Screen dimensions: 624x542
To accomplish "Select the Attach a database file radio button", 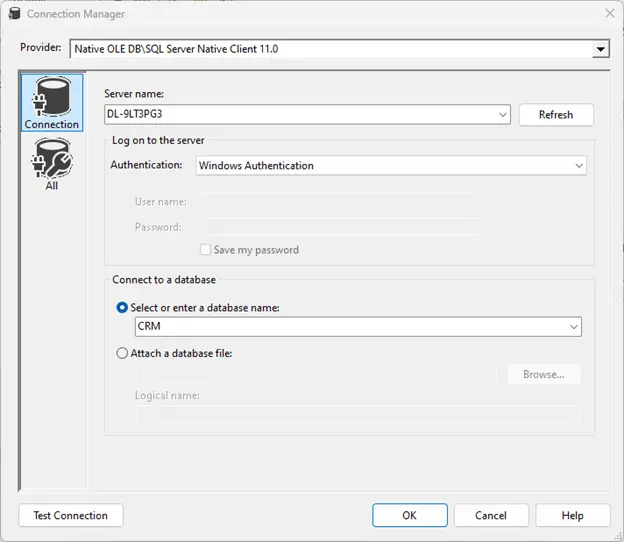I will 123,353.
